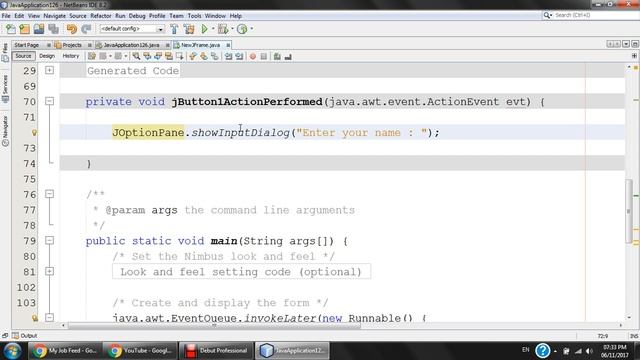Screen dimensions: 640x360
Task: Open the Debug menu
Action: (137, 16)
